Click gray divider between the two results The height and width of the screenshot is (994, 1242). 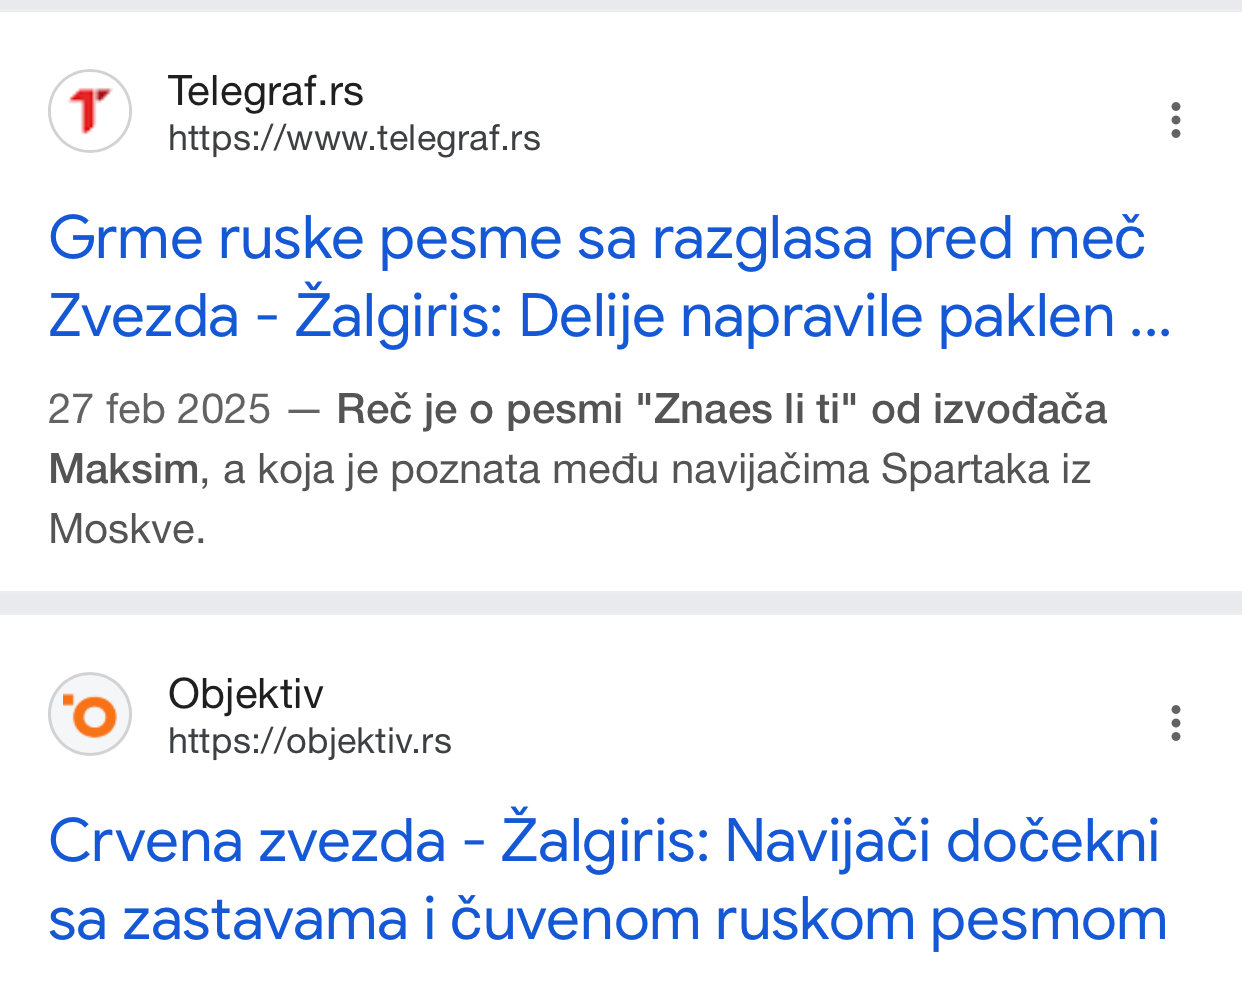point(621,603)
